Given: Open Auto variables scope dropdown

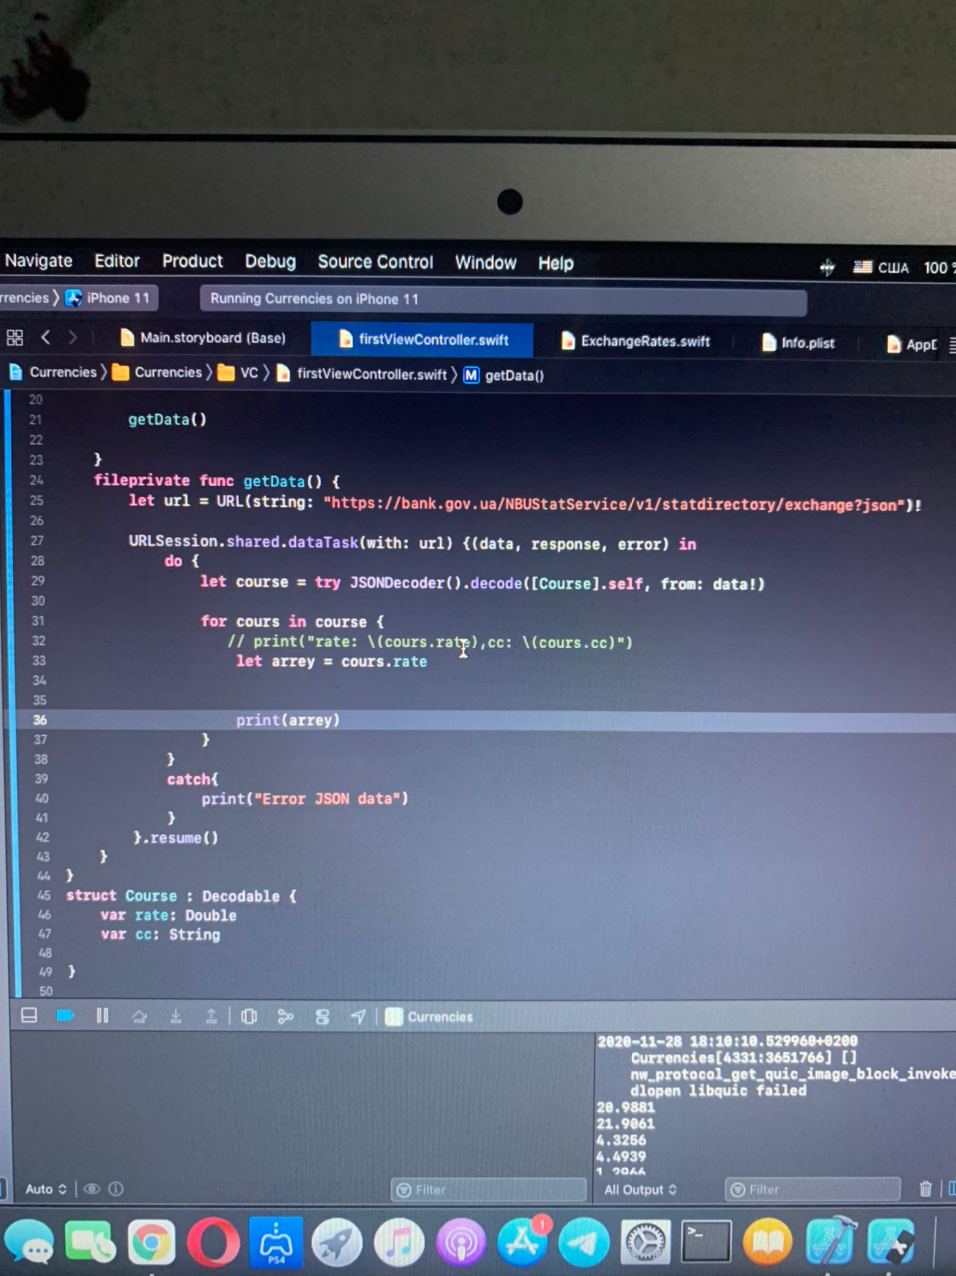Looking at the screenshot, I should click(46, 1189).
